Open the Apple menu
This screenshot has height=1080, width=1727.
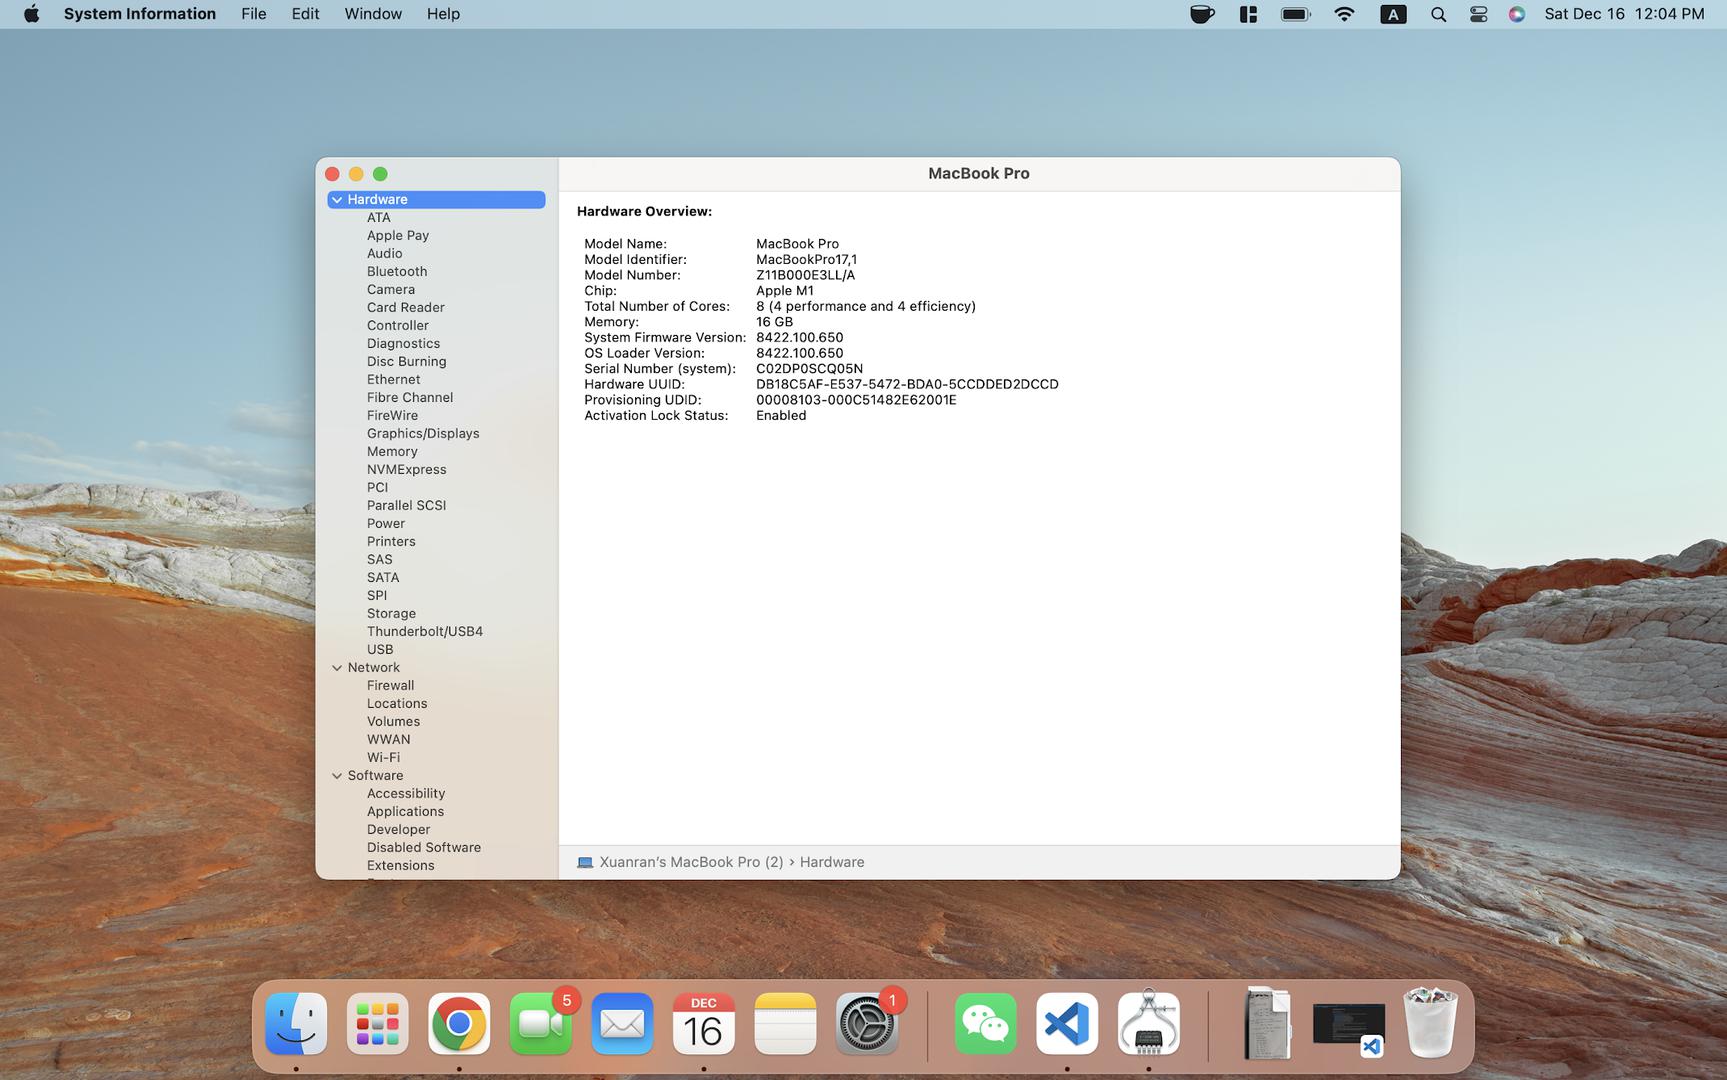(x=31, y=14)
